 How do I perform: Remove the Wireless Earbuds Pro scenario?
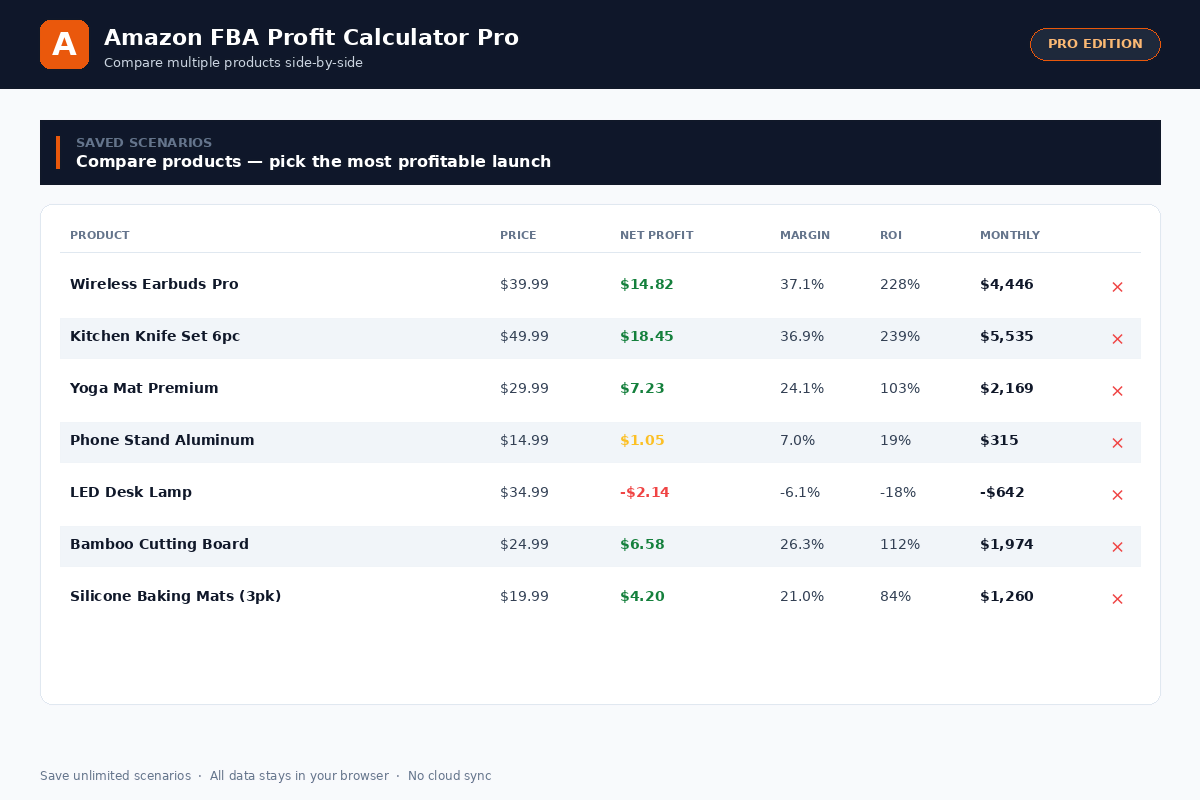tap(1117, 287)
